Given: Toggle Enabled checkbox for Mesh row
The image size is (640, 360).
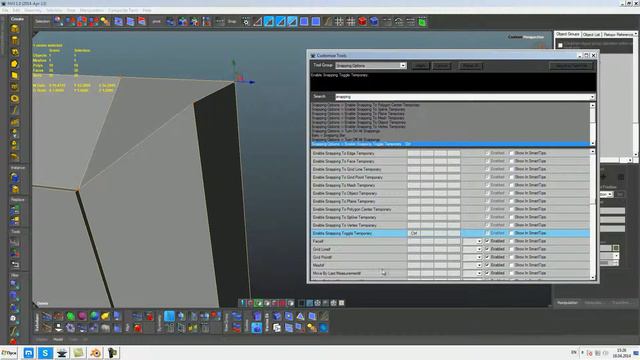Looking at the screenshot, I should [x=487, y=265].
